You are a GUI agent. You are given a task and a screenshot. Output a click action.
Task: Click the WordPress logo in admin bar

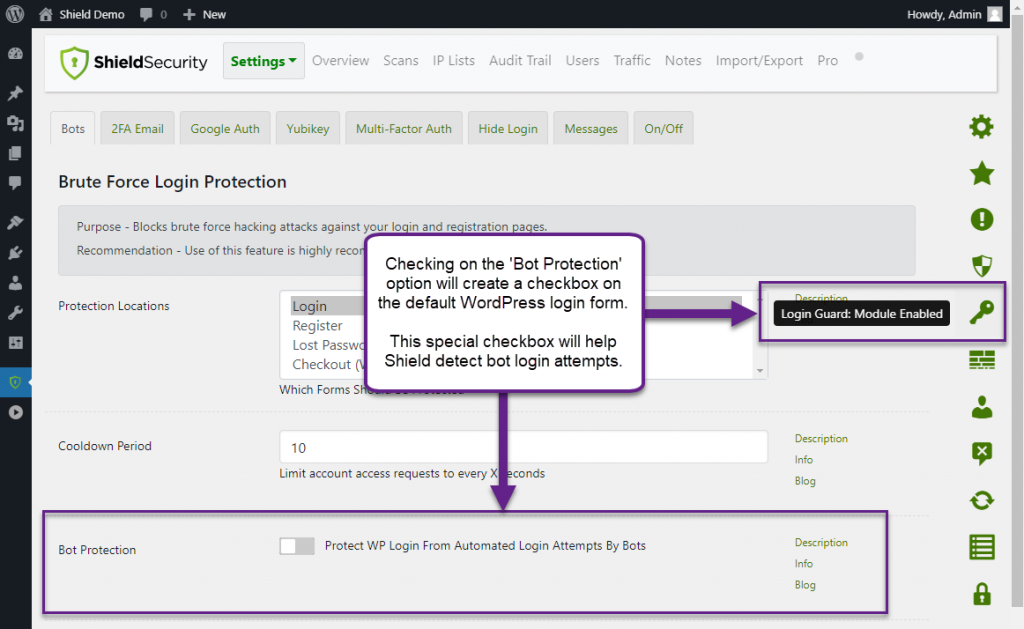[15, 14]
